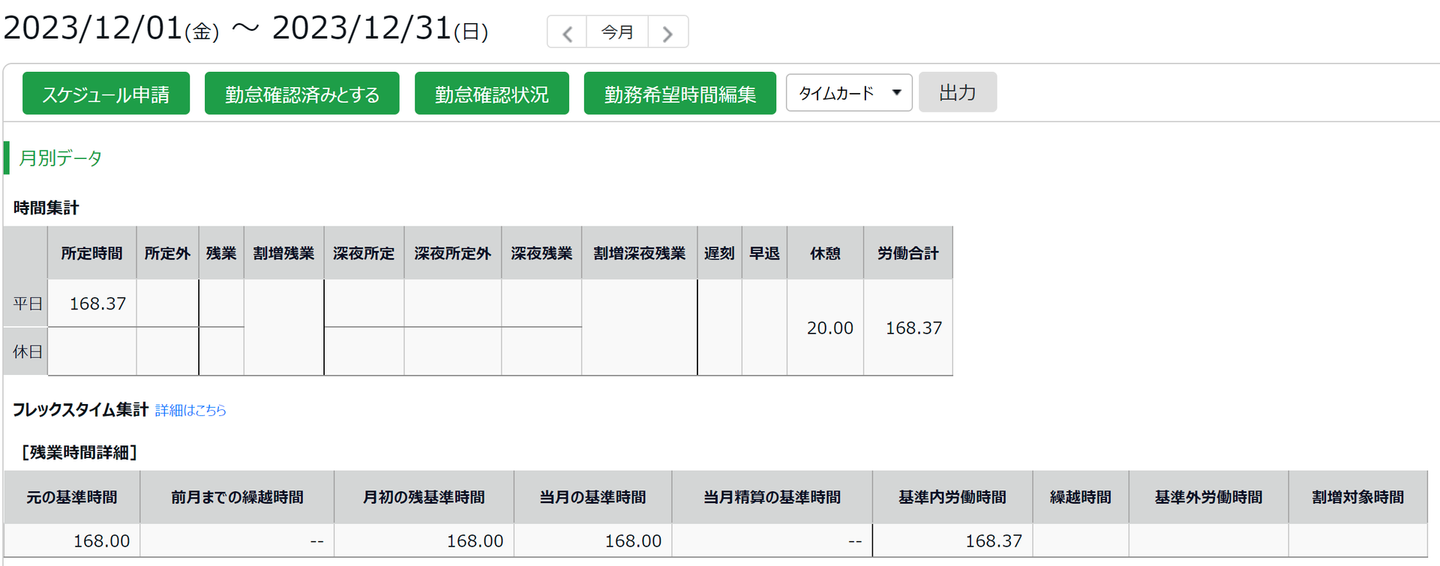Open 勤務希望時間編集
The width and height of the screenshot is (1440, 566).
[x=680, y=94]
